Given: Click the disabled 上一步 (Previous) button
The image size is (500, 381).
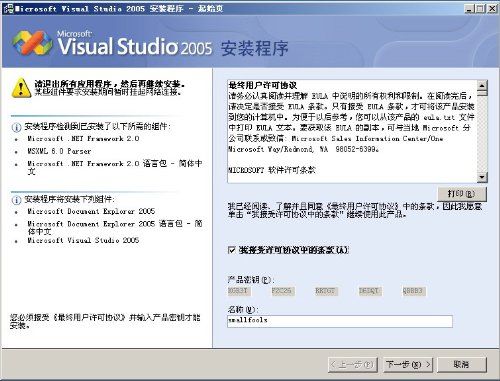Looking at the screenshot, I should click(353, 365).
